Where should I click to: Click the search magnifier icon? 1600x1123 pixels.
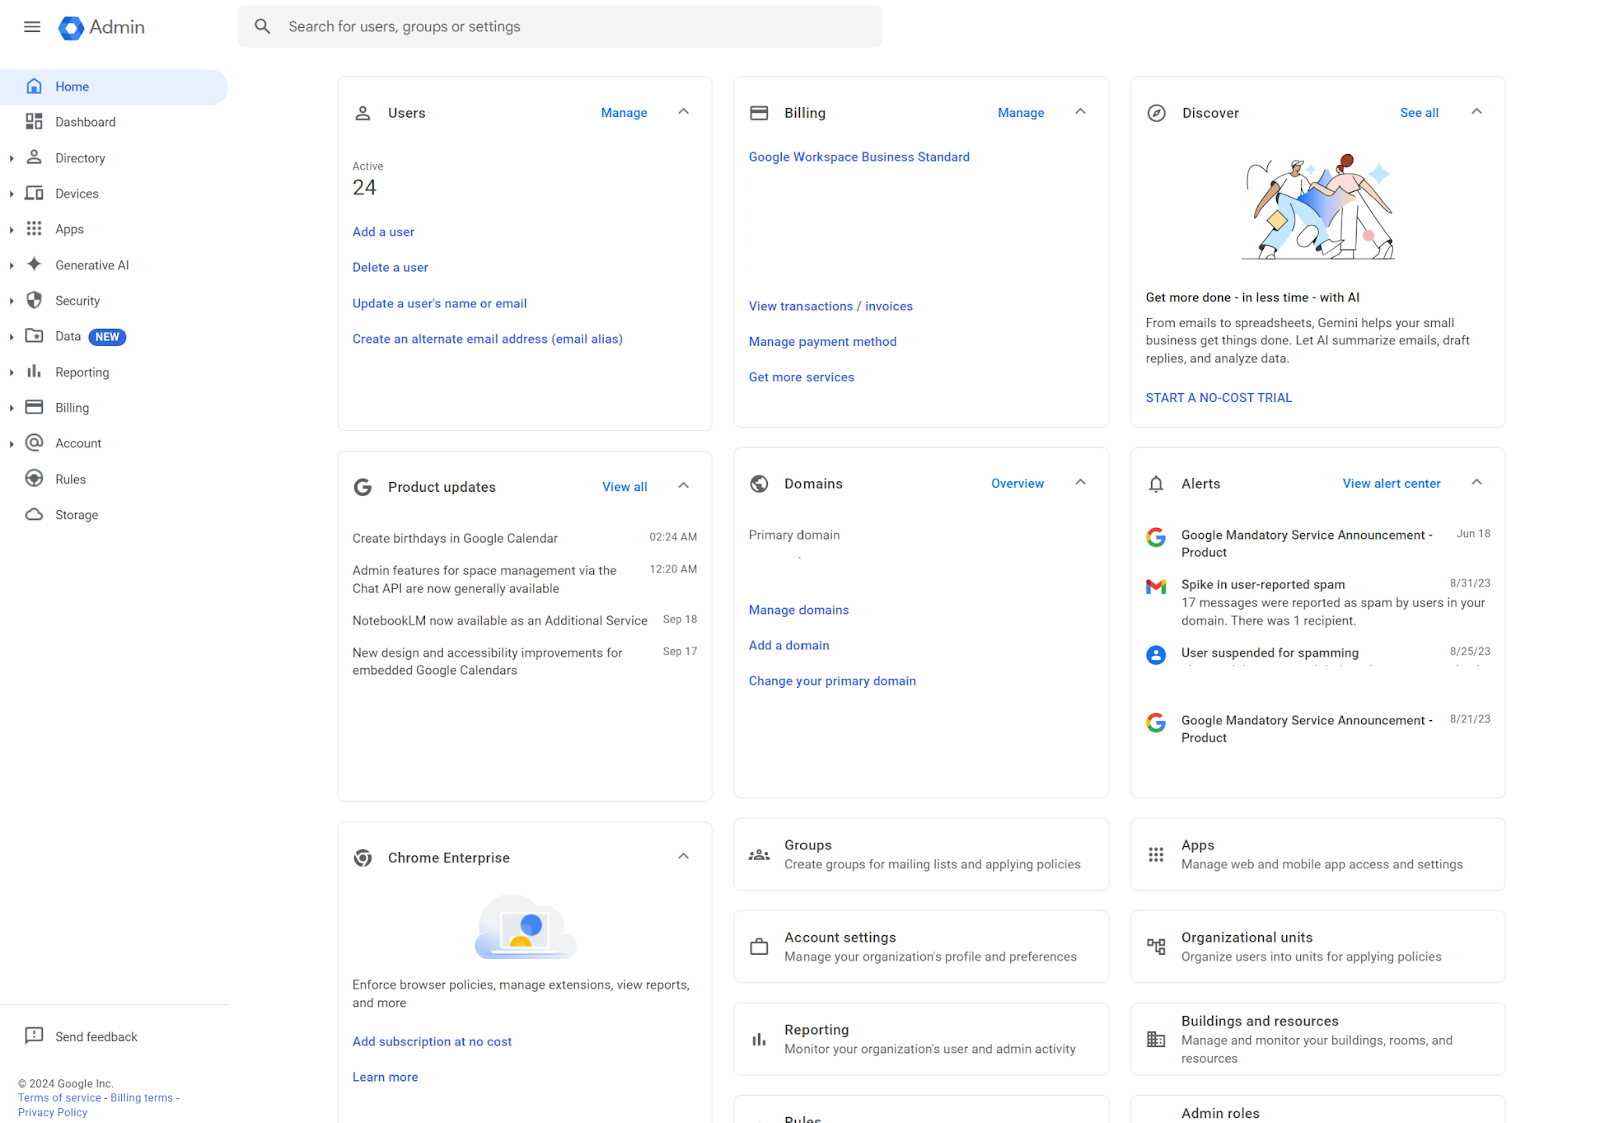pyautogui.click(x=262, y=27)
